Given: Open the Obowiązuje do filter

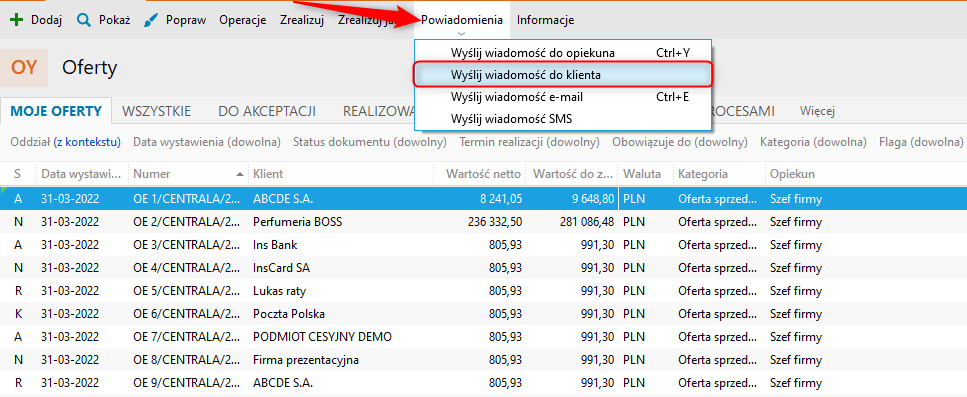Looking at the screenshot, I should tap(680, 142).
